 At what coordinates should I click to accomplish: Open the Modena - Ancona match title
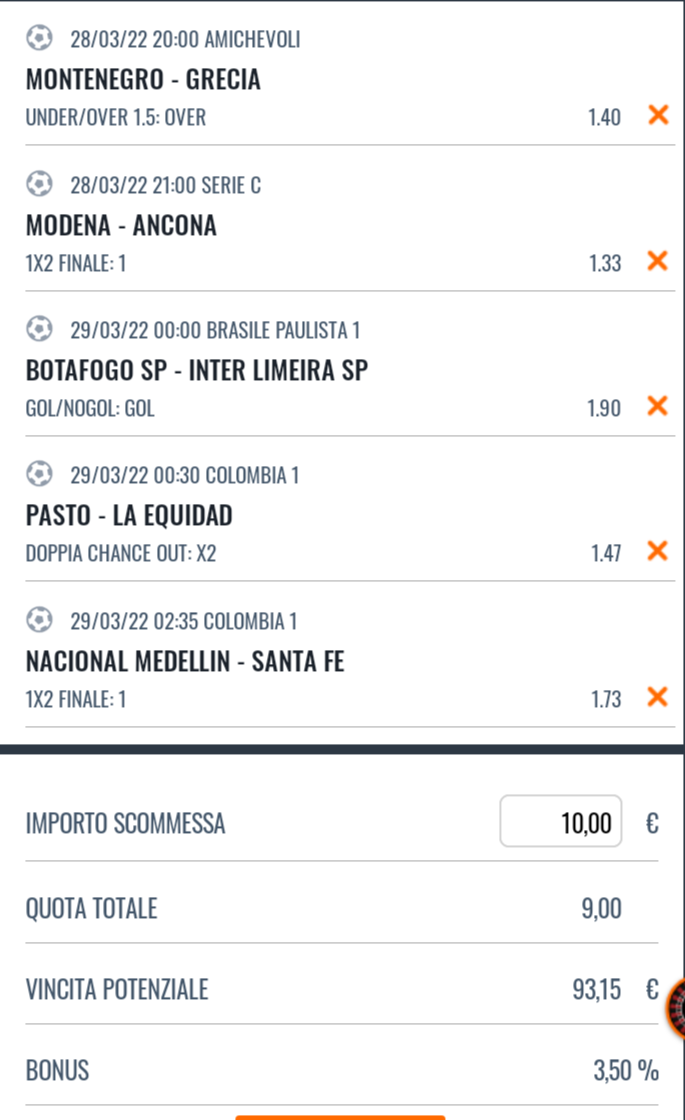(x=121, y=225)
